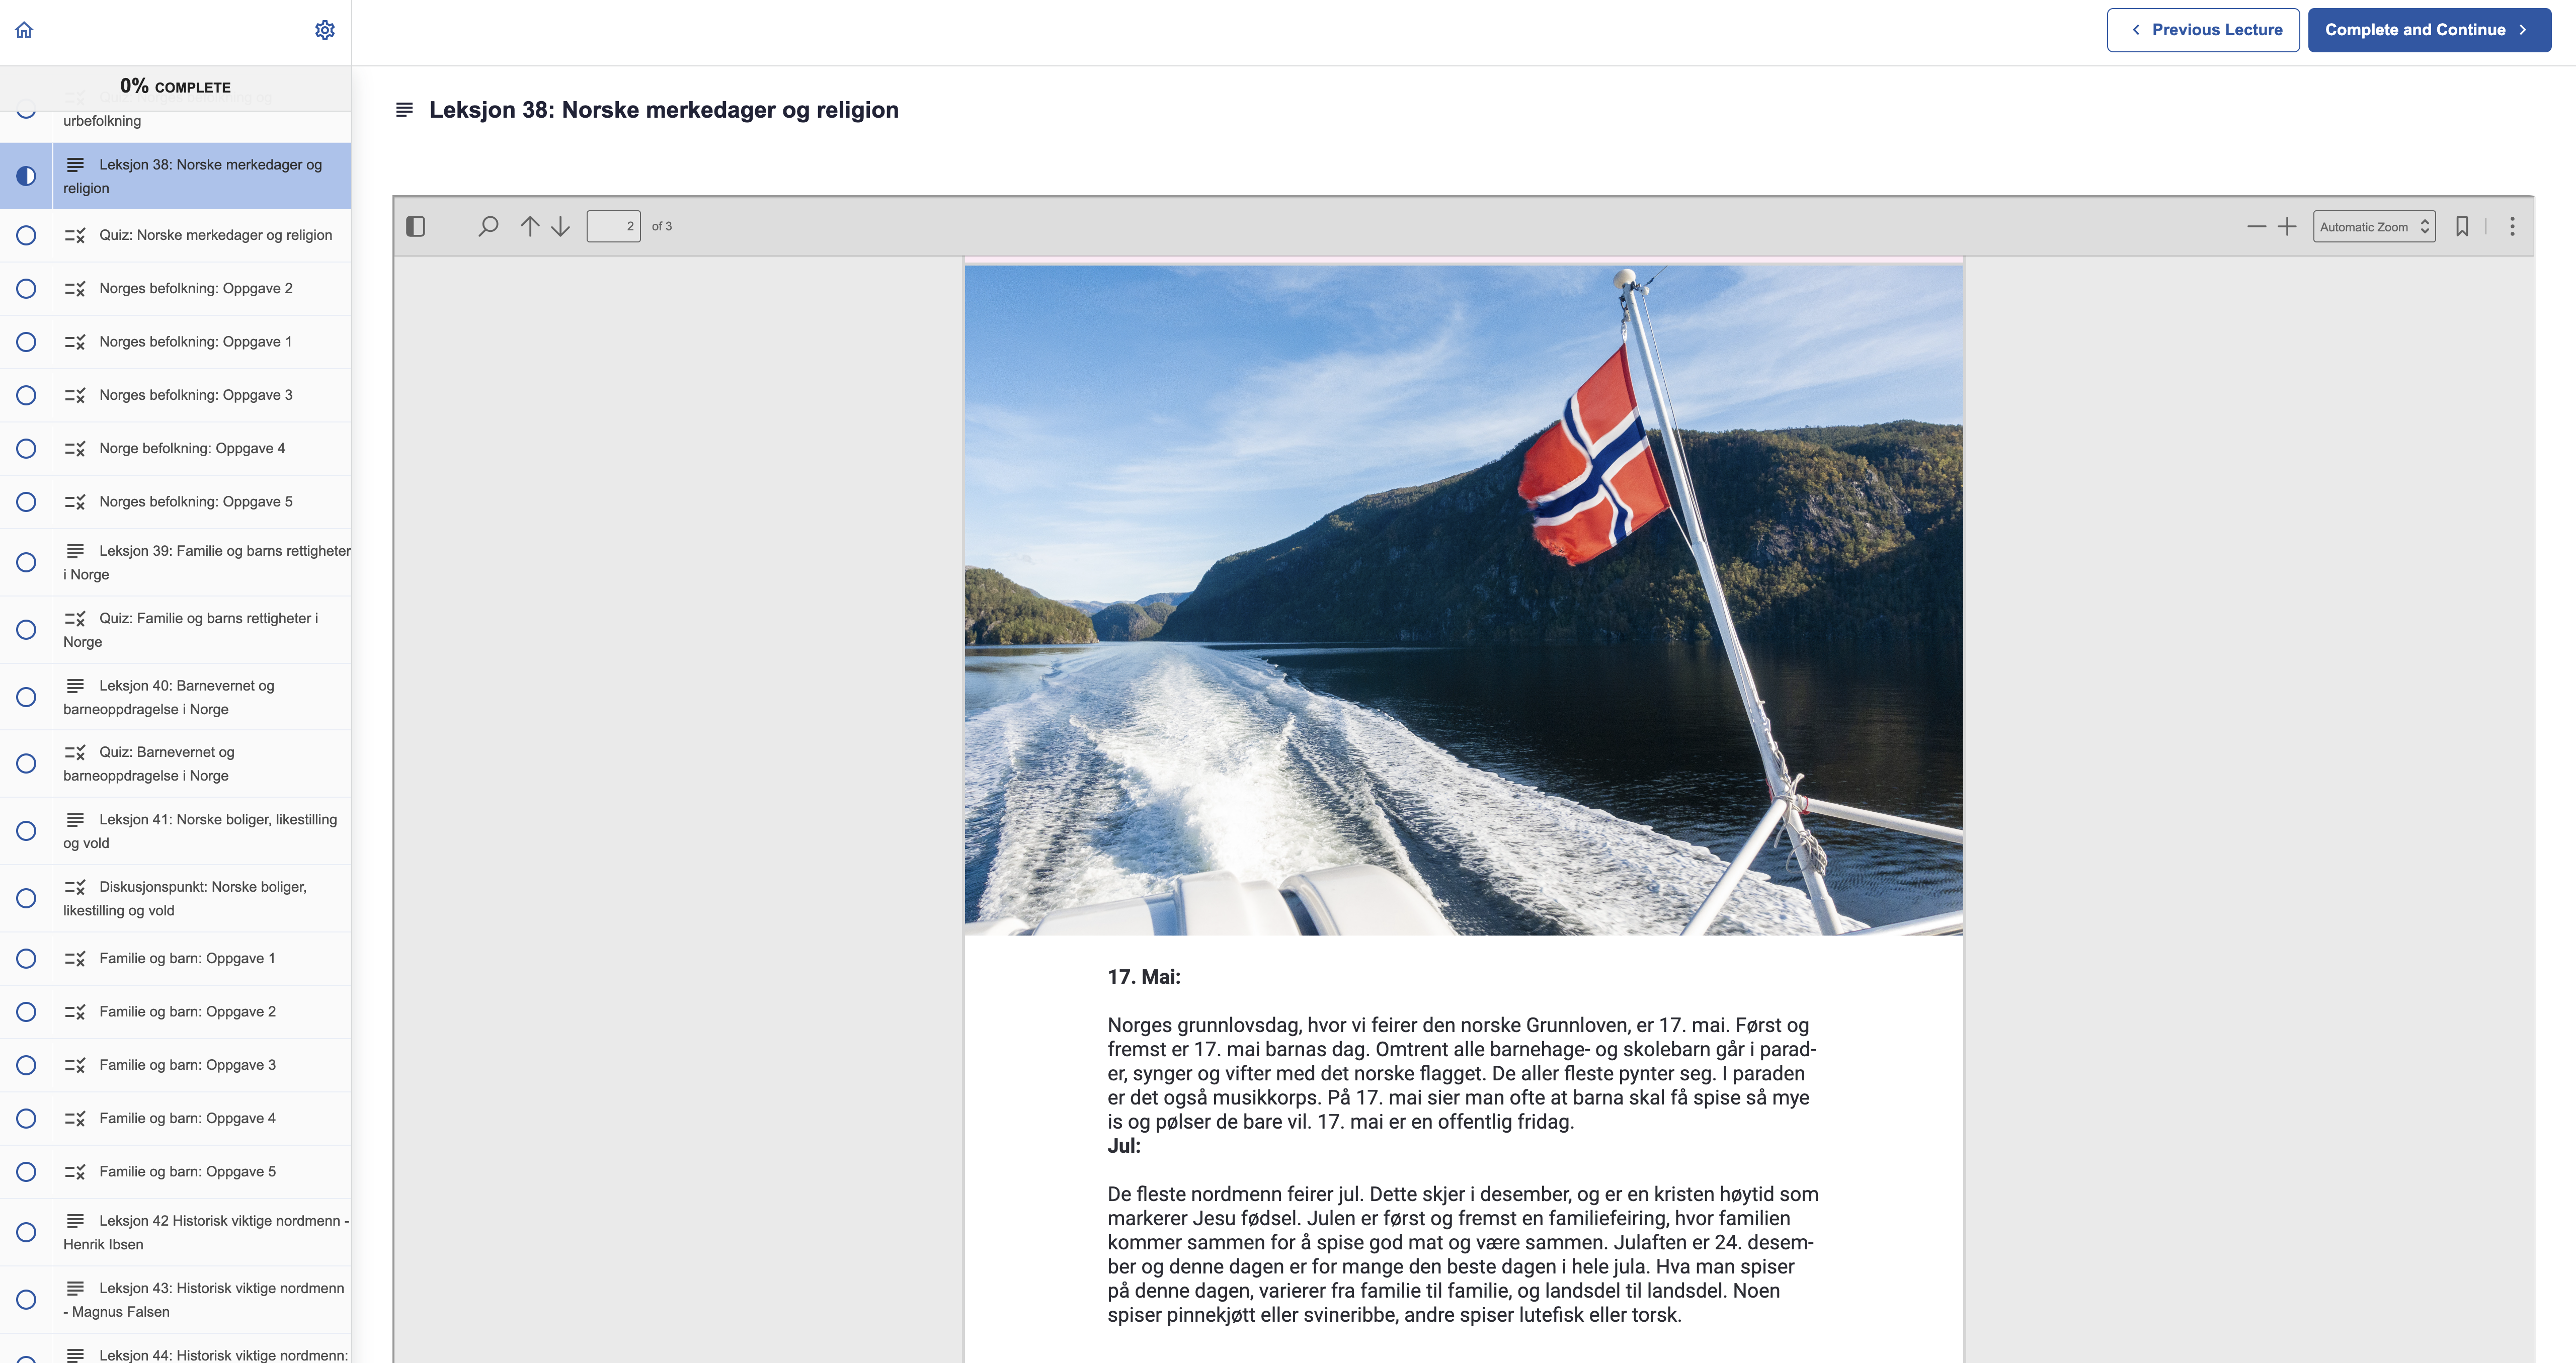The width and height of the screenshot is (2576, 1363).
Task: Click quiz icon for Familie og barn: Oppgave 5
Action: [x=75, y=1172]
